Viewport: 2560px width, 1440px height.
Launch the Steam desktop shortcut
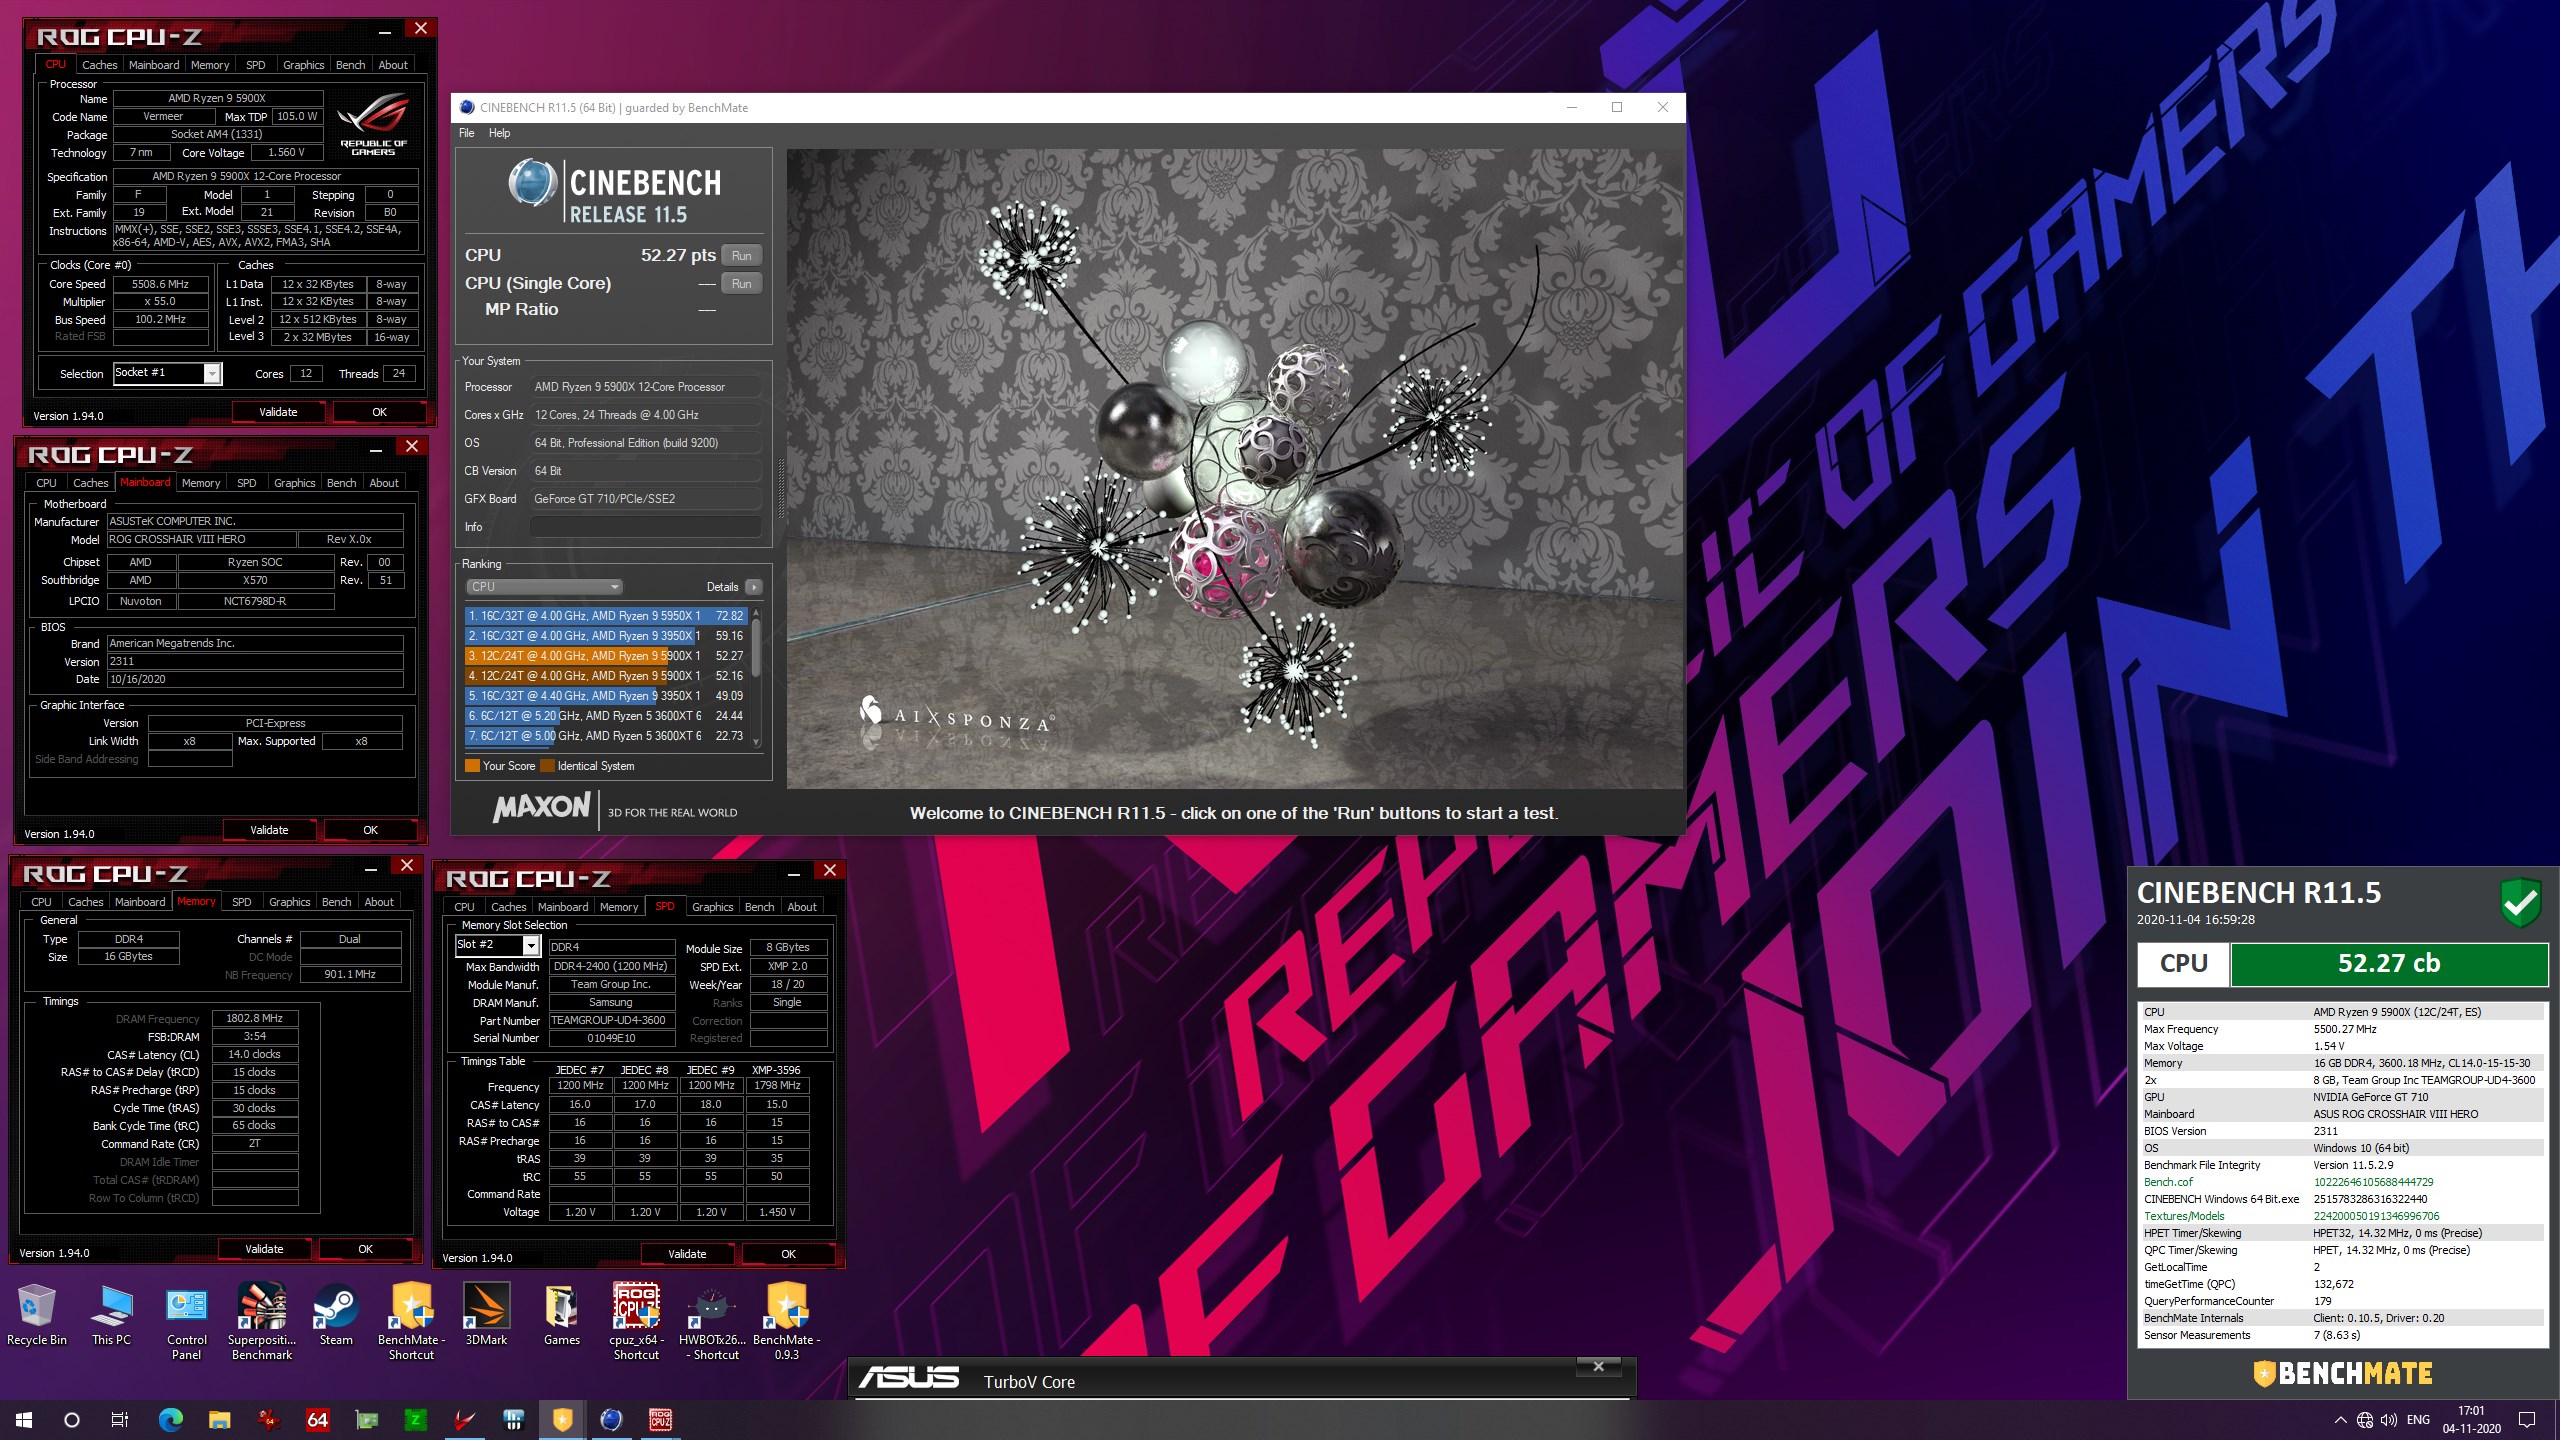pyautogui.click(x=336, y=1316)
